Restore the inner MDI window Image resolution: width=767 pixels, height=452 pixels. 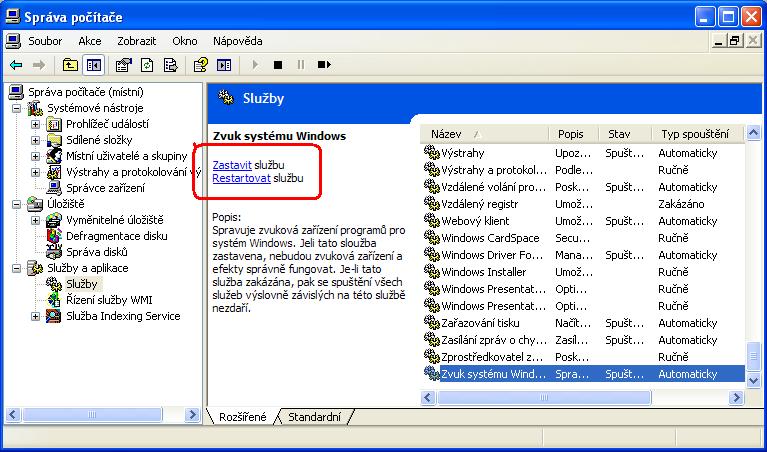(734, 42)
